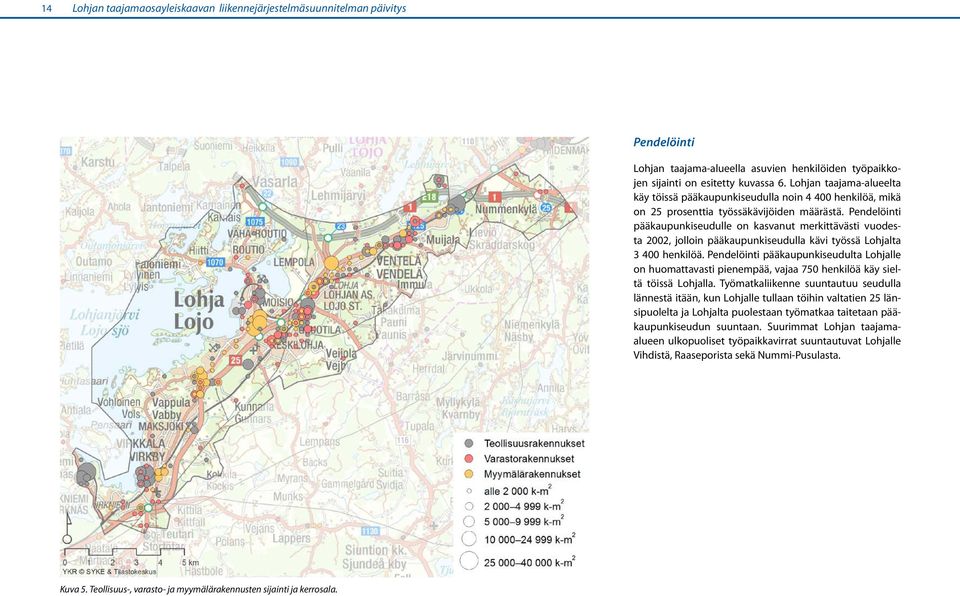Click the map scale bar
960x596 pixels.
tap(124, 553)
